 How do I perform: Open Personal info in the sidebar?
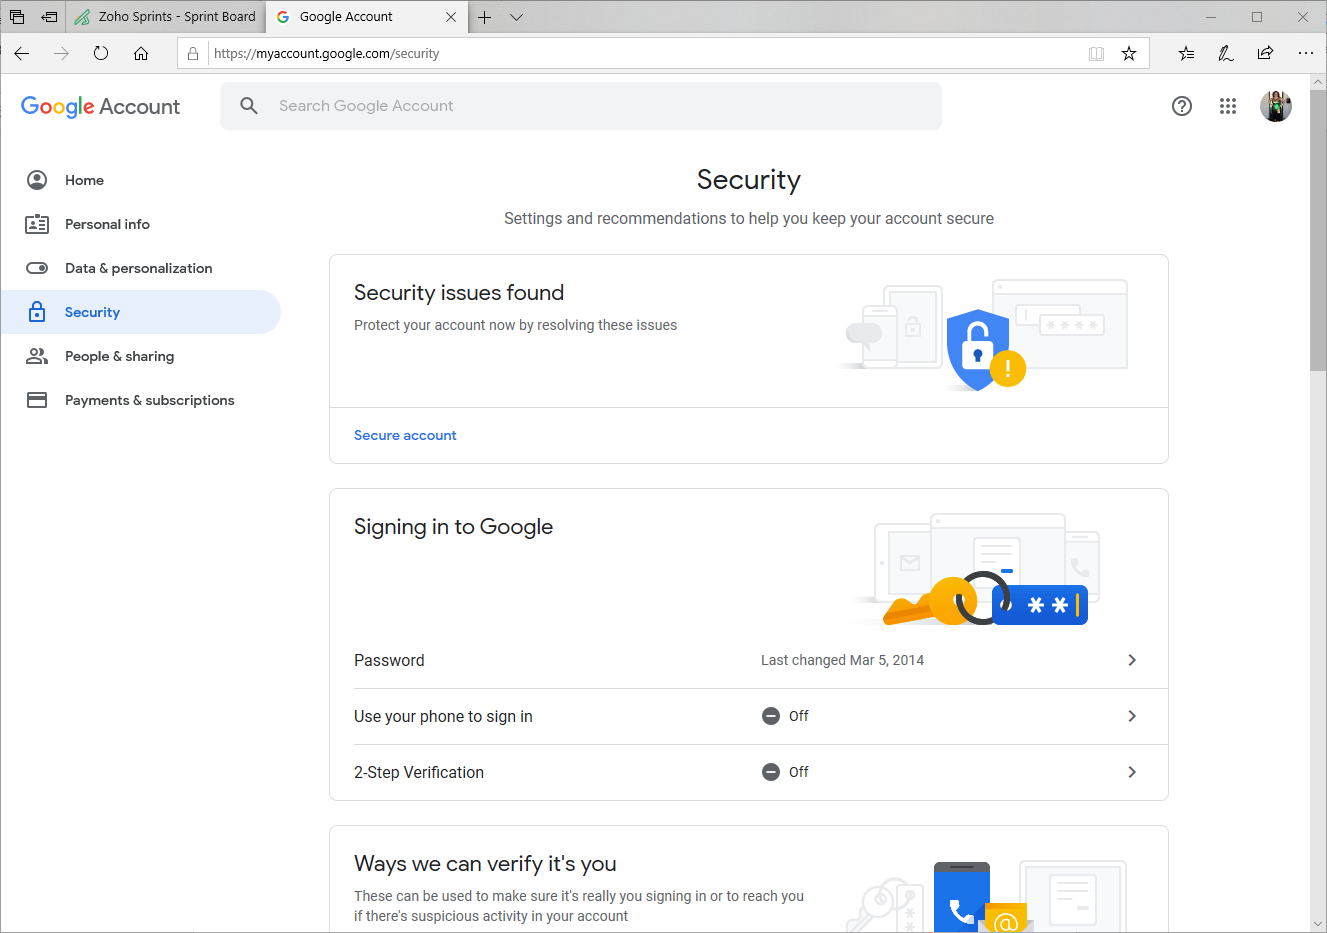(x=141, y=224)
